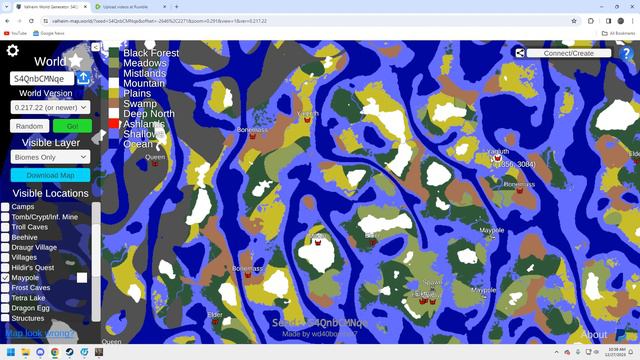Enable the Beehive checkbox
This screenshot has height=360, width=640.
[x=5, y=237]
